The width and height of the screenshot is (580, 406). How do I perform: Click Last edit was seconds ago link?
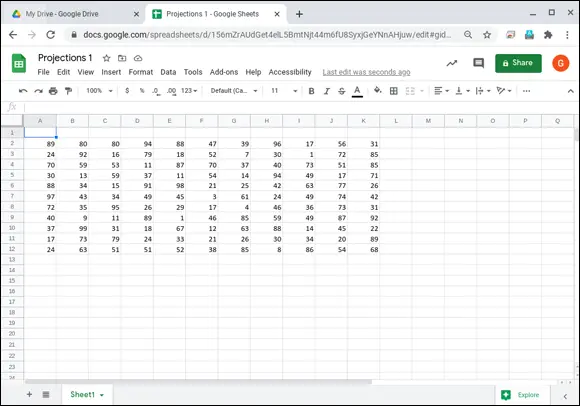(366, 72)
